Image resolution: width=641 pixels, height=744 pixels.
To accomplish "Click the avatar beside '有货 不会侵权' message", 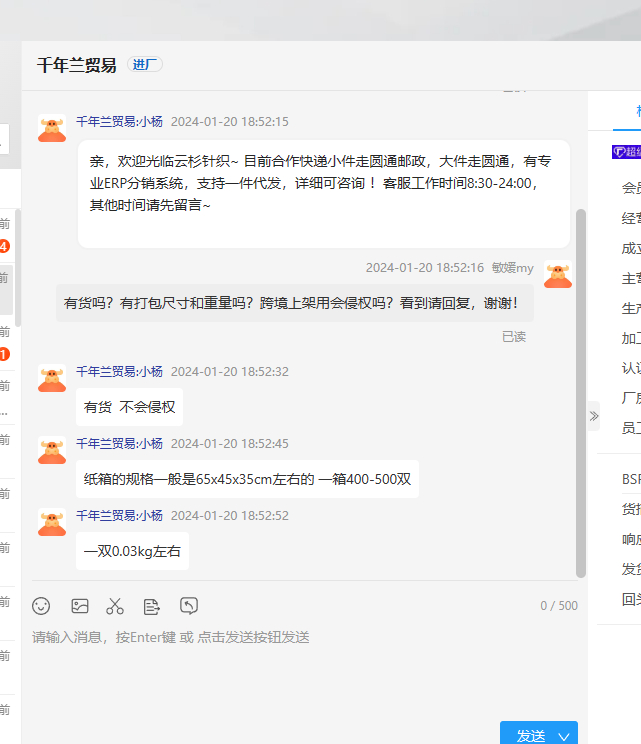I will pyautogui.click(x=52, y=378).
